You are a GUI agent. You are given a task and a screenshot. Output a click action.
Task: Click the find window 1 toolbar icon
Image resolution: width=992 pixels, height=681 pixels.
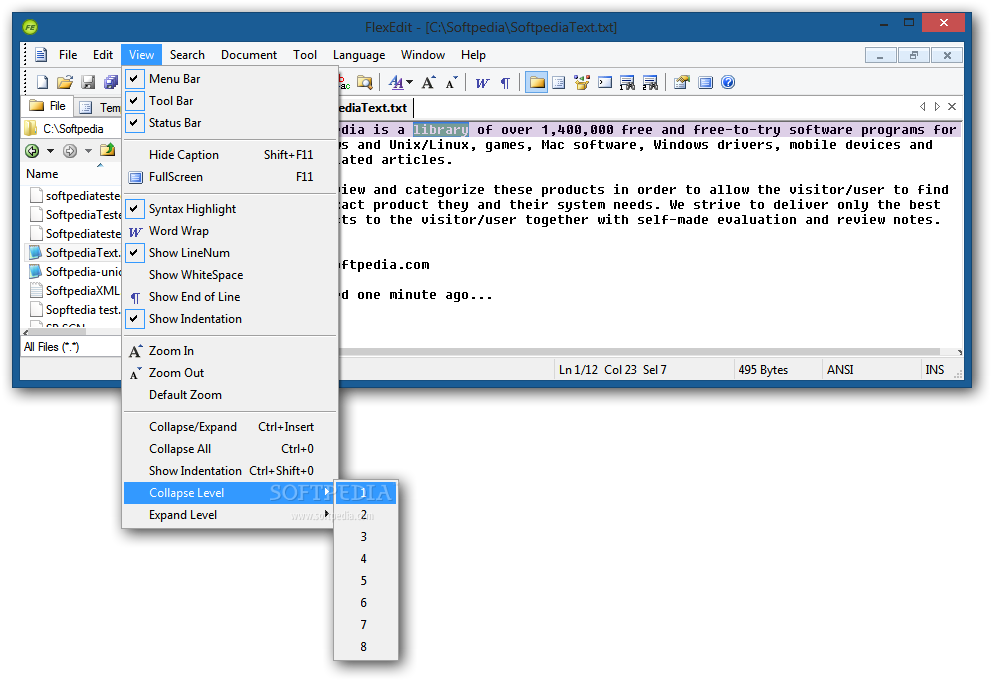[x=627, y=82]
